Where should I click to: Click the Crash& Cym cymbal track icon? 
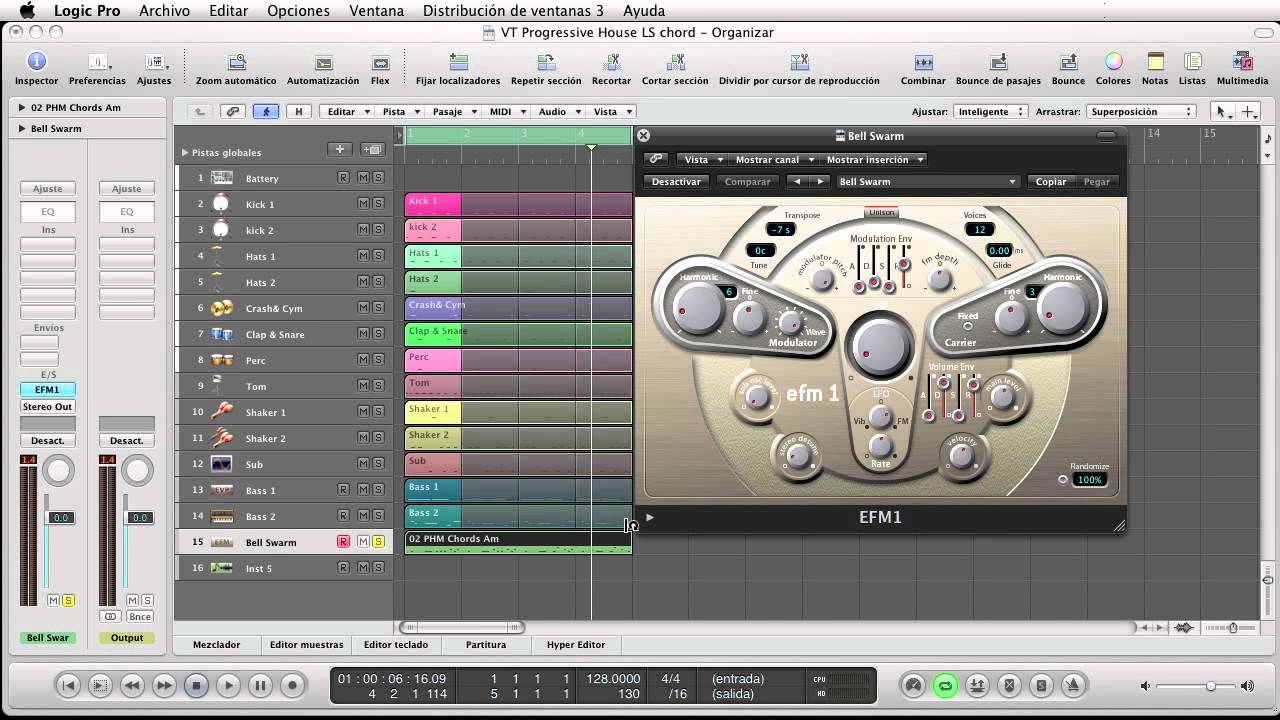[x=222, y=308]
